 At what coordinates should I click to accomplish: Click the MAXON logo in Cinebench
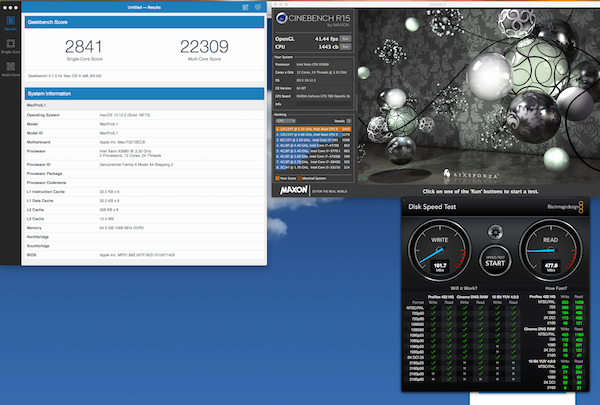tap(293, 190)
